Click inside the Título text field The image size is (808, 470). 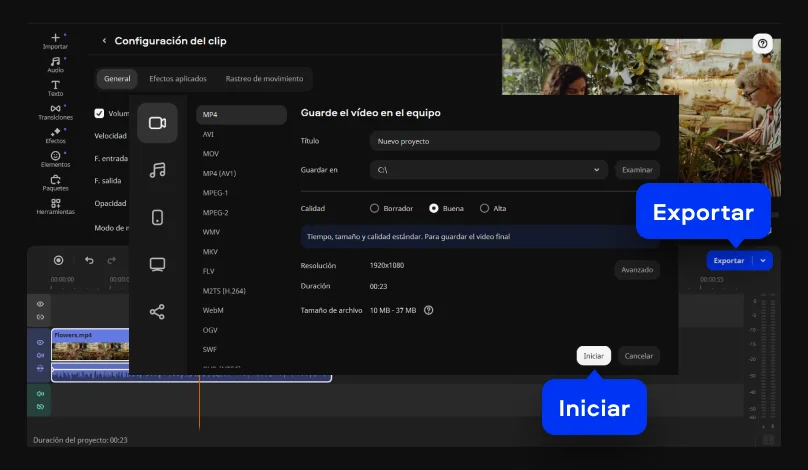click(x=513, y=141)
